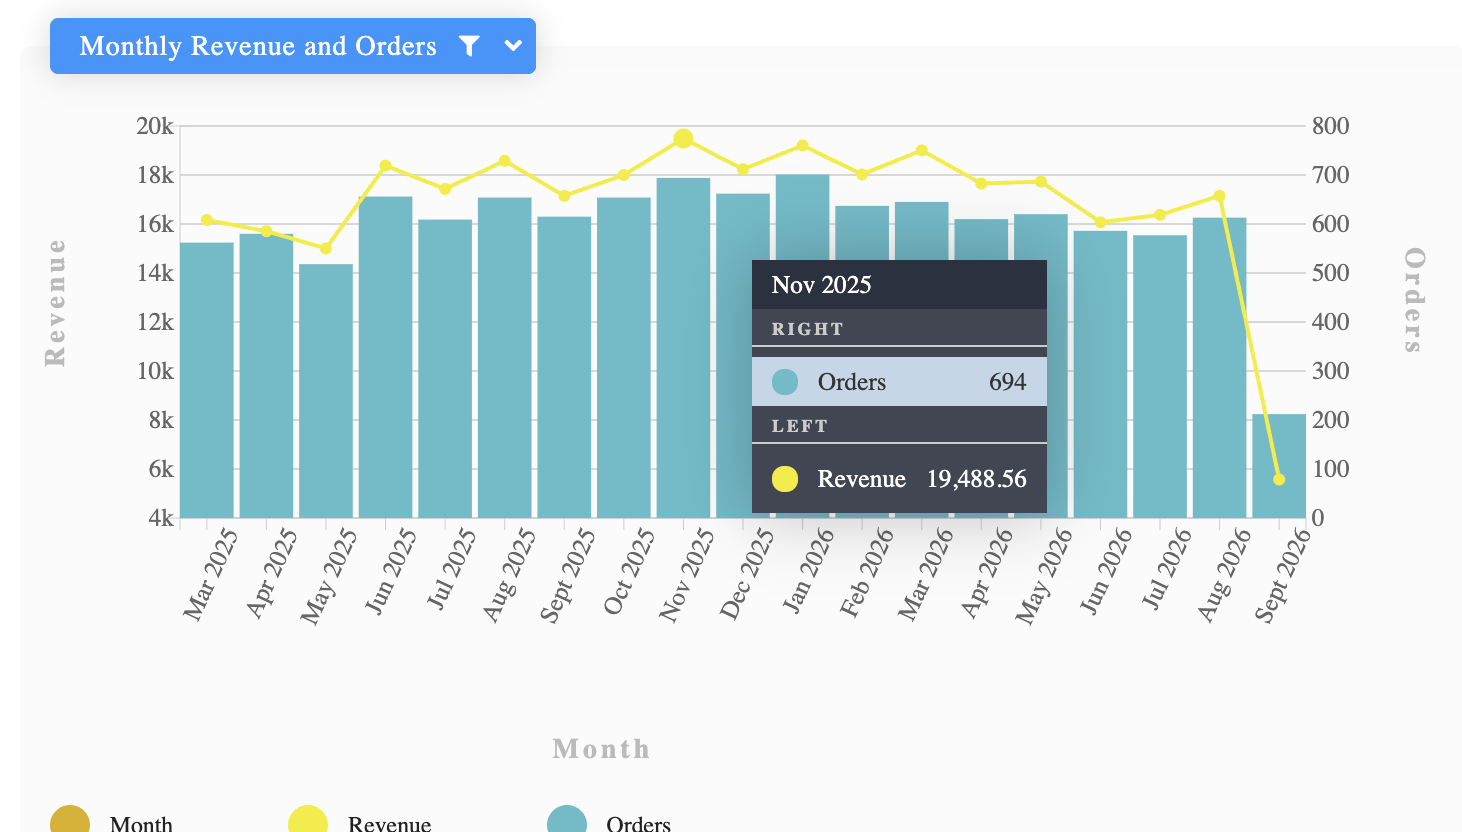This screenshot has height=832, width=1462.
Task: Click the short Sept 2026 orders bar
Action: 1279,466
